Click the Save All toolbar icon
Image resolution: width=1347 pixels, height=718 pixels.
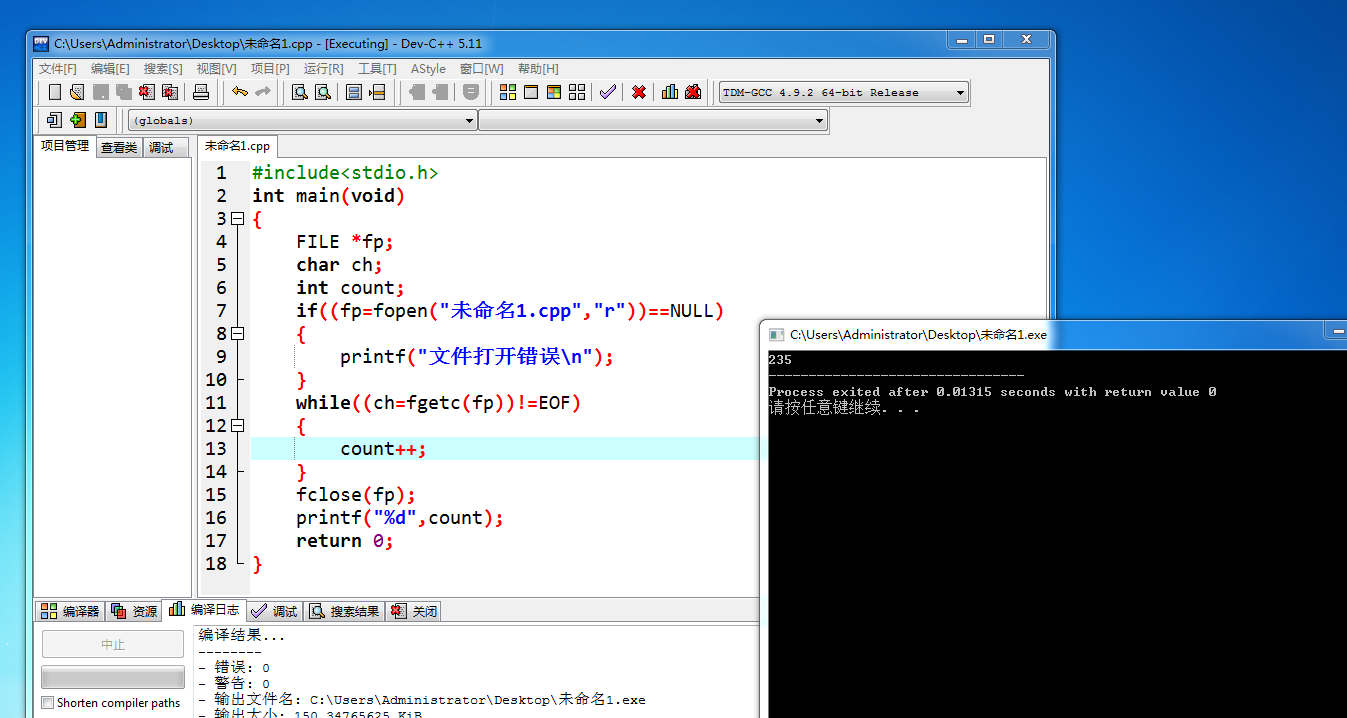pos(124,92)
